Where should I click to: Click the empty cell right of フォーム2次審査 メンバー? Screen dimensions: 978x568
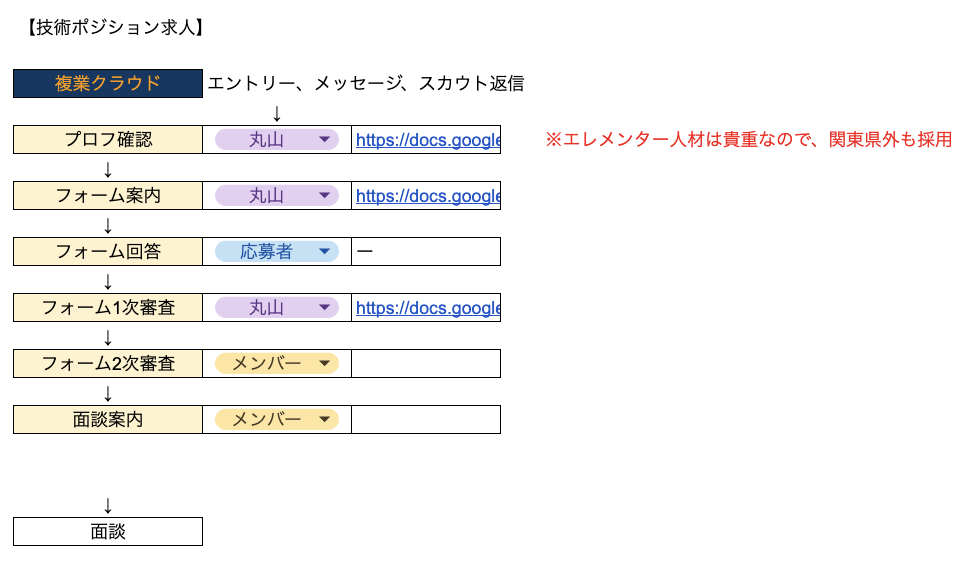pyautogui.click(x=426, y=364)
